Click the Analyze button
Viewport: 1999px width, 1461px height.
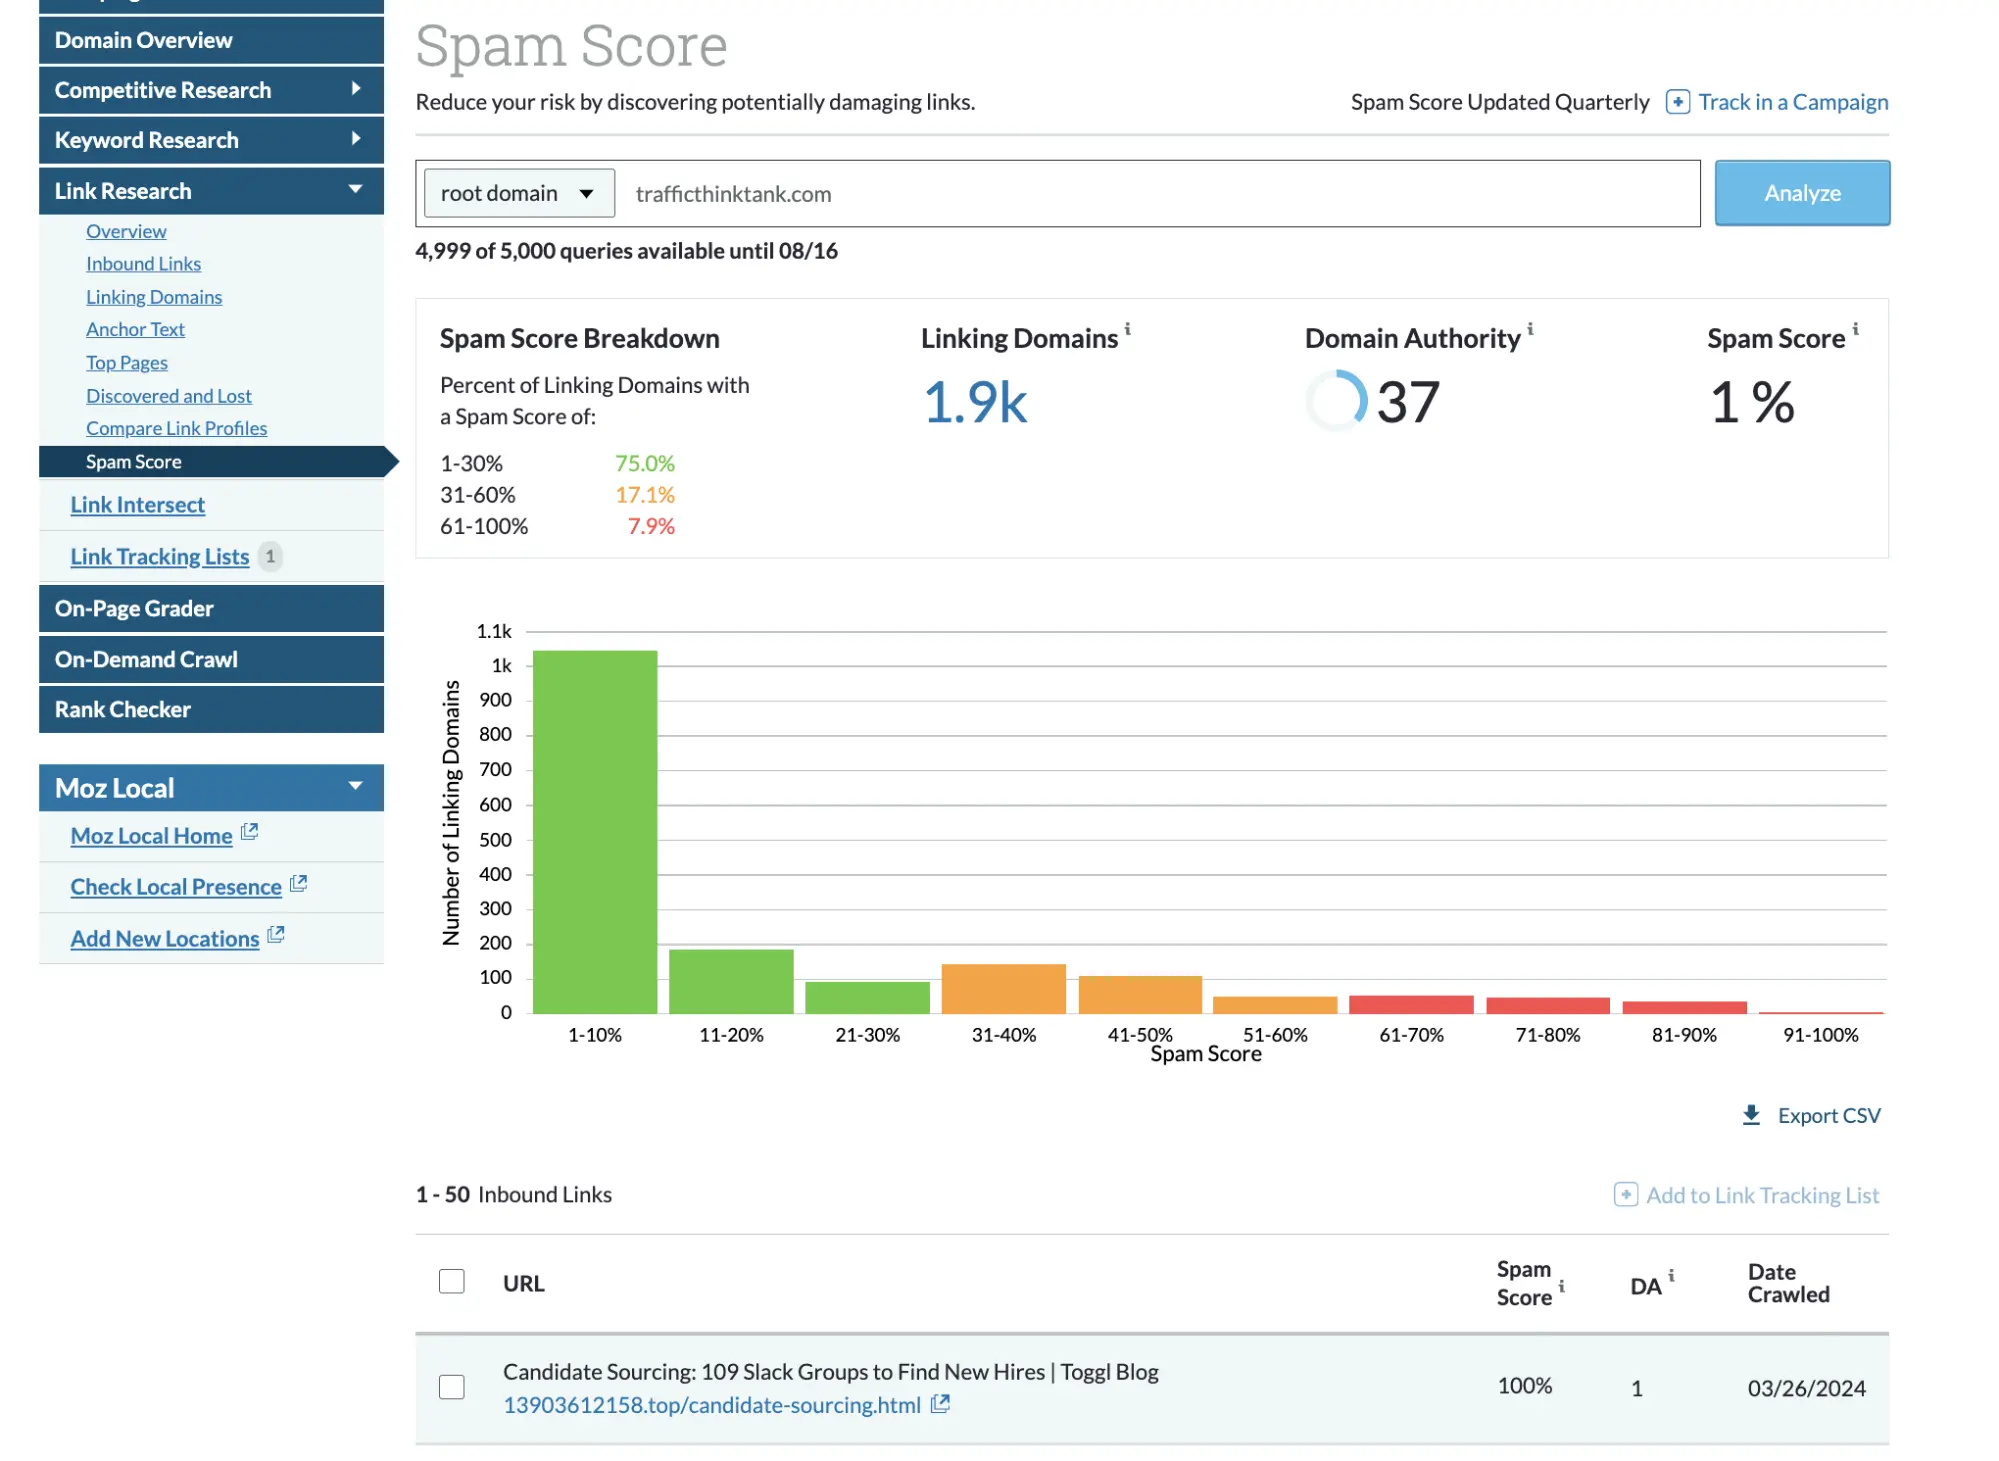(x=1801, y=193)
